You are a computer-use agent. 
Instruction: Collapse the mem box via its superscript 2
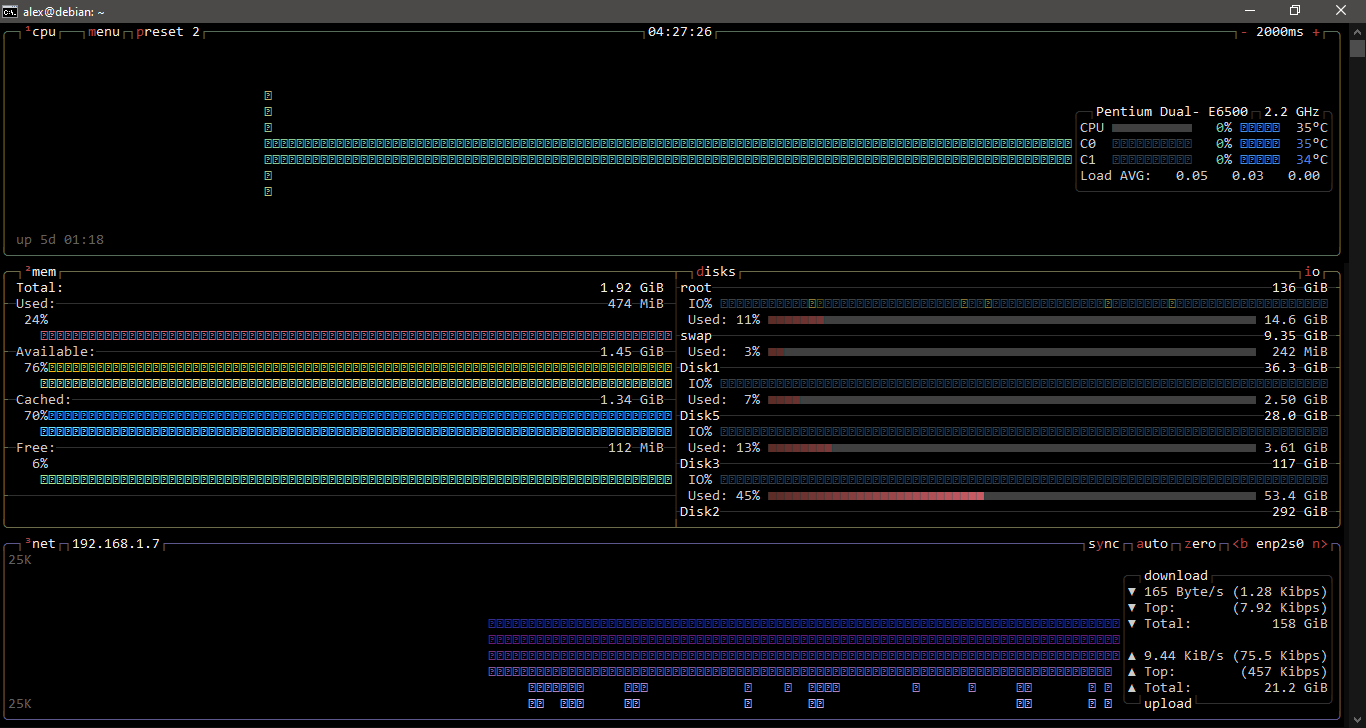click(x=26, y=269)
